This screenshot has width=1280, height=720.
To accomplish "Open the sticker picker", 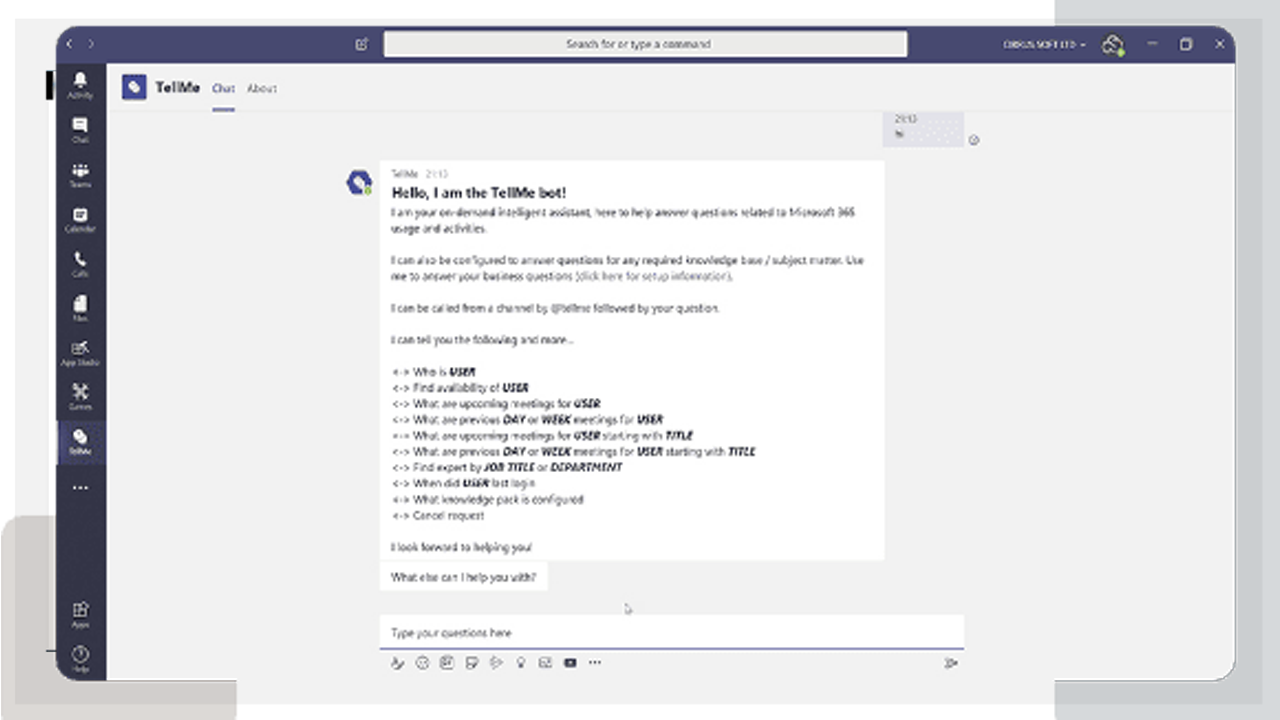I will [471, 662].
